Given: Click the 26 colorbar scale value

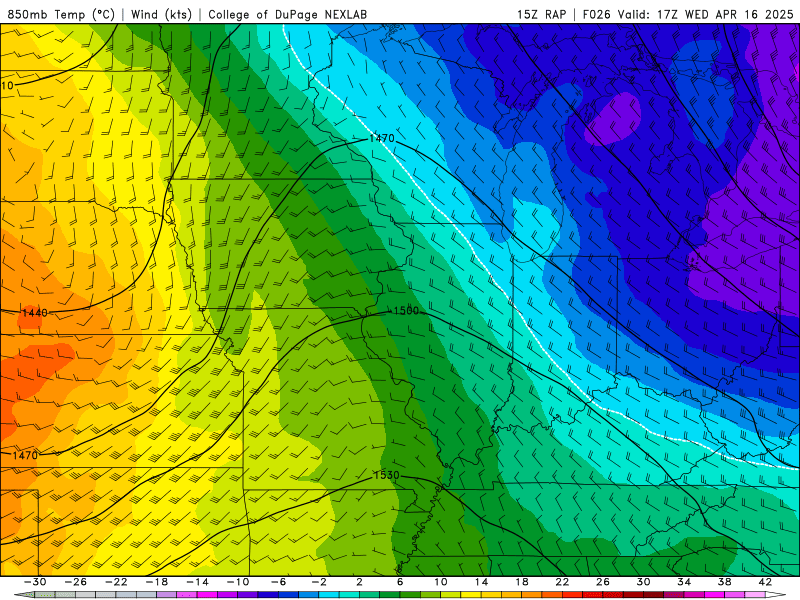Looking at the screenshot, I should [603, 582].
